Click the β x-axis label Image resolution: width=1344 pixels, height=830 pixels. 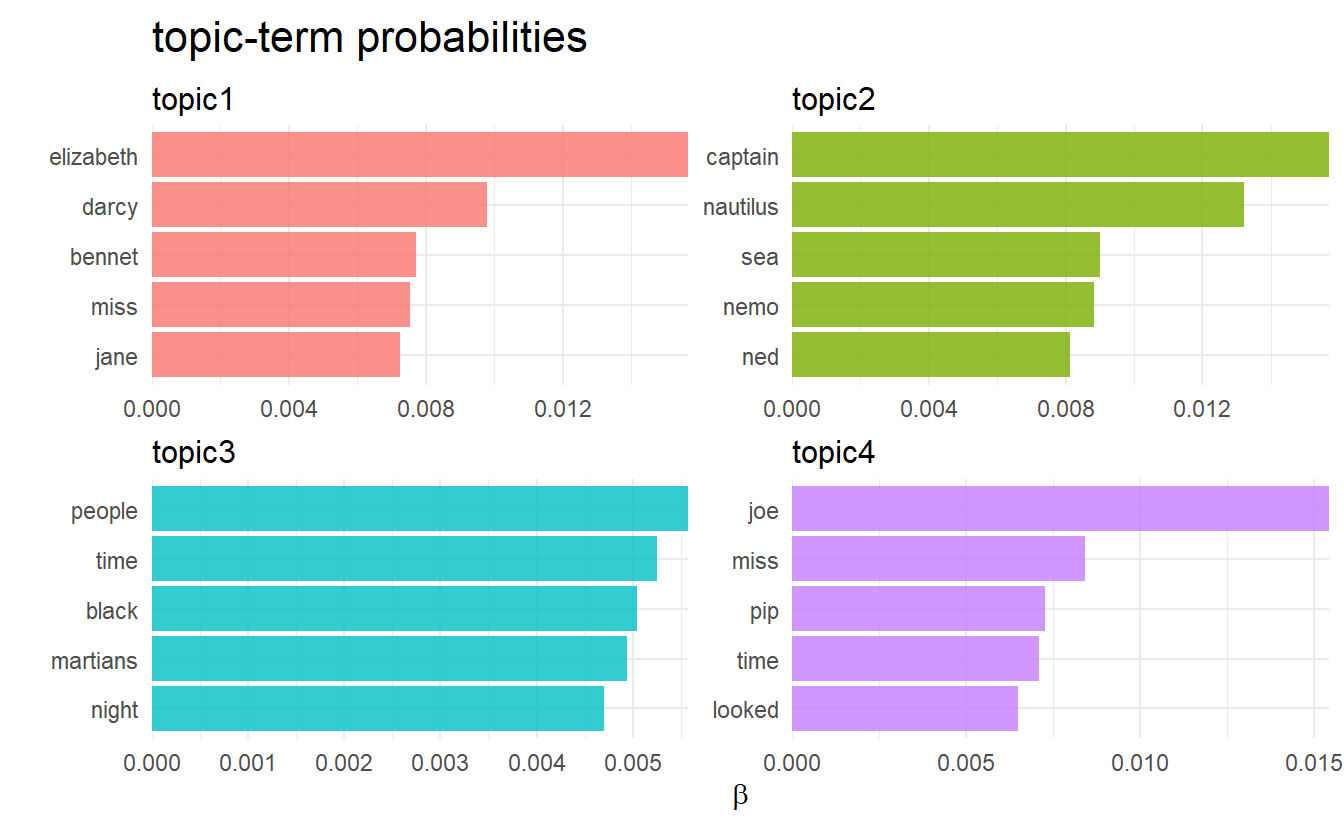point(740,796)
